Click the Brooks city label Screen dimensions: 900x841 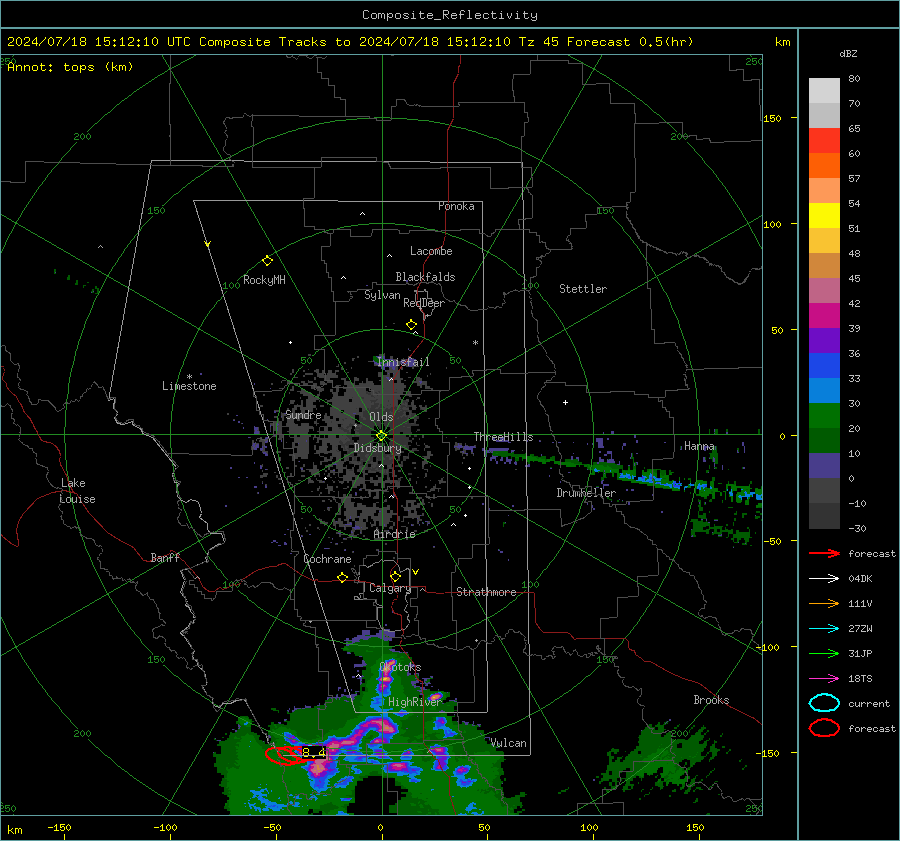pyautogui.click(x=711, y=700)
